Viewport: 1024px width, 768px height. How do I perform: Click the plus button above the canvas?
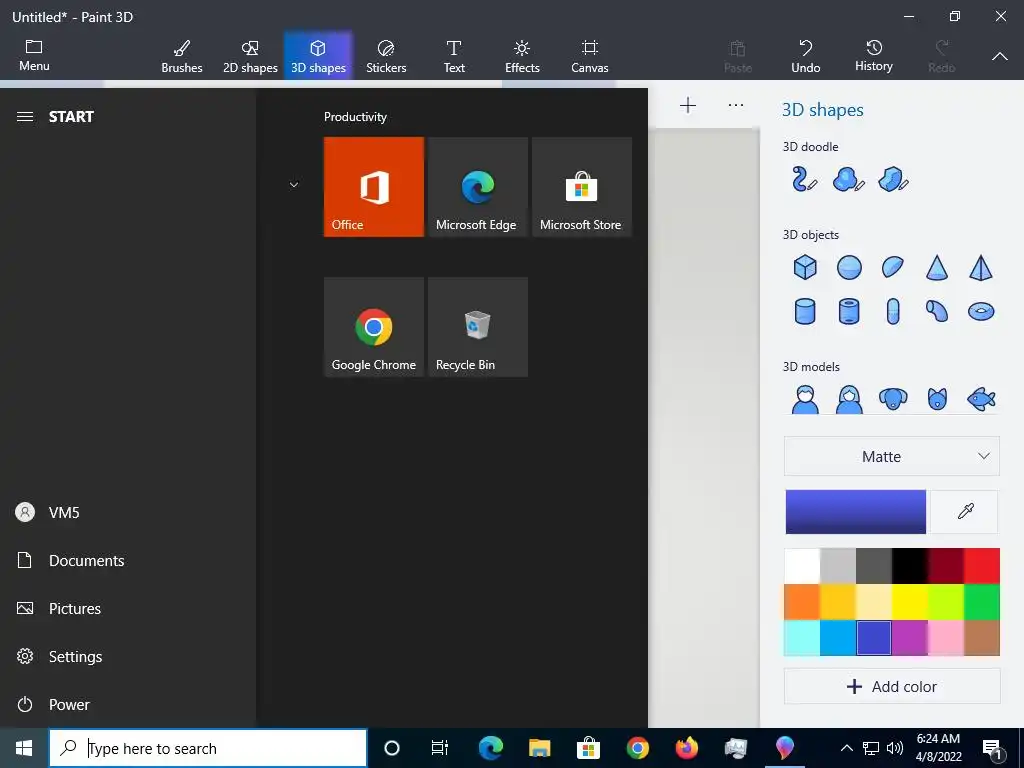(688, 105)
